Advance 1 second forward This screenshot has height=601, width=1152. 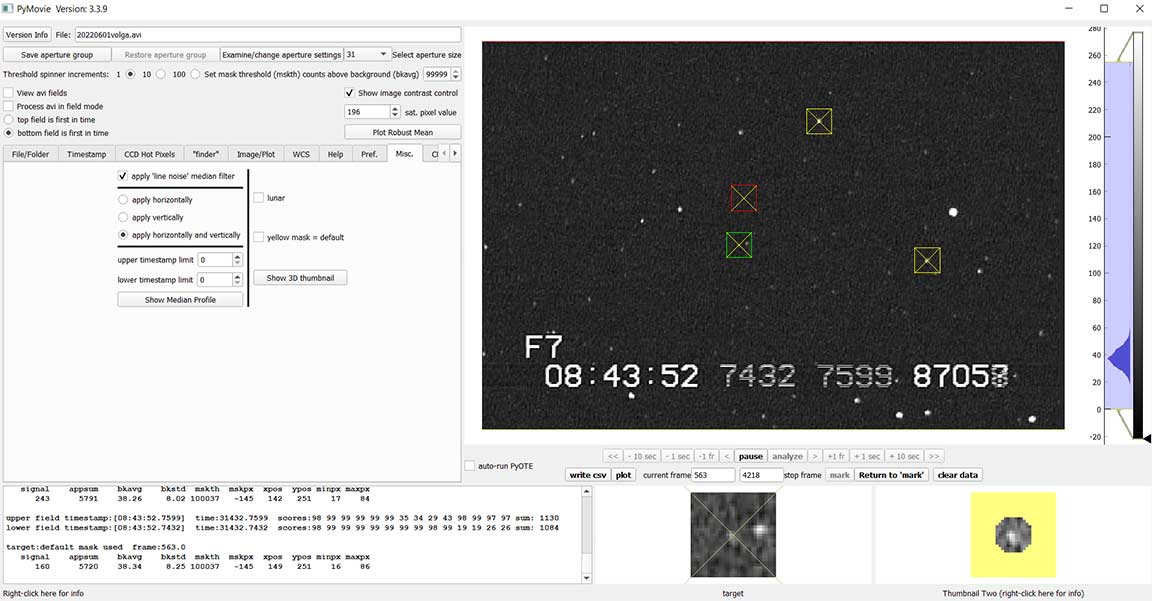point(867,456)
